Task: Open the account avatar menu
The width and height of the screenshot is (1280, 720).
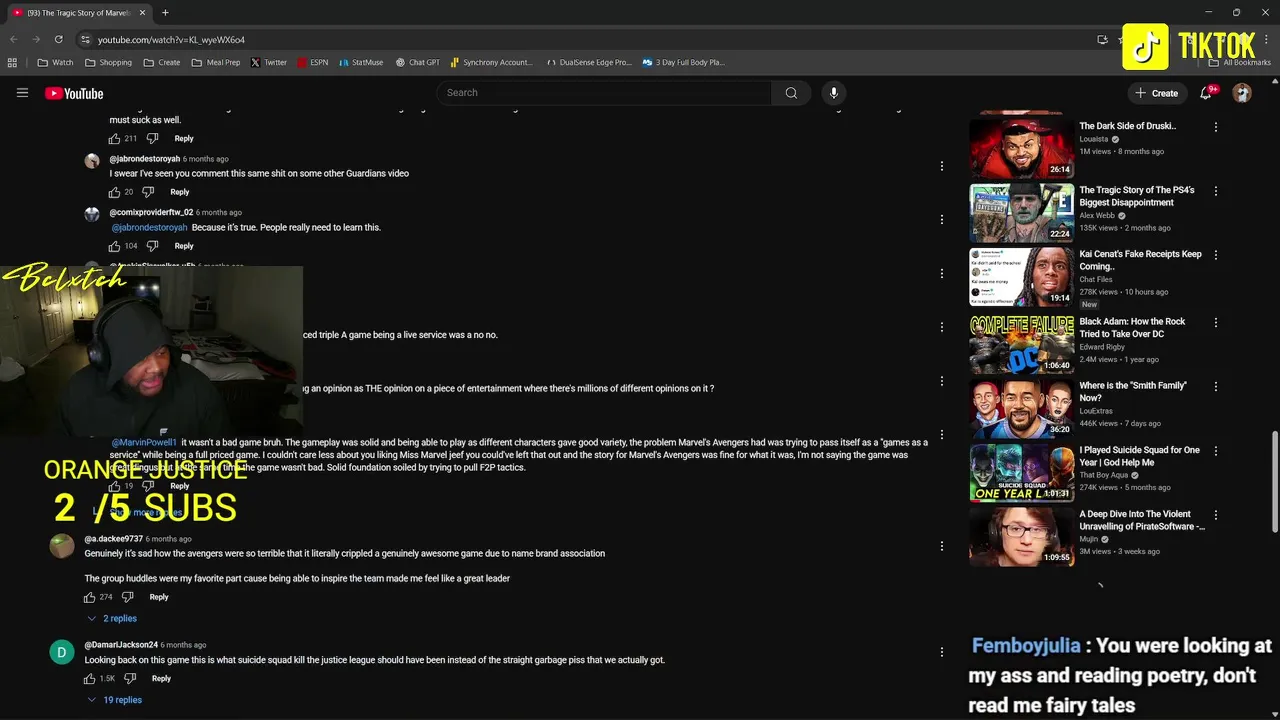Action: coord(1242,93)
